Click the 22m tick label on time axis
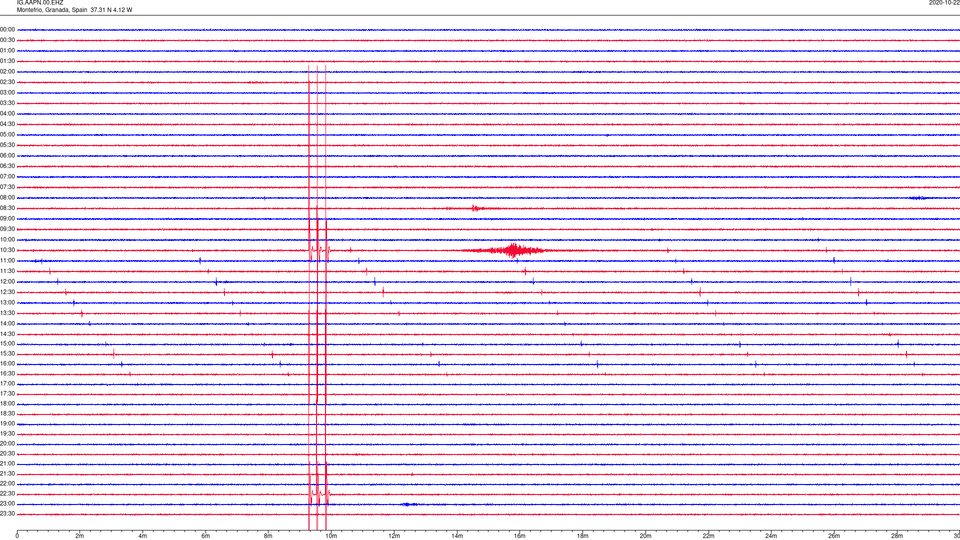This screenshot has height=540, width=960. pyautogui.click(x=708, y=536)
